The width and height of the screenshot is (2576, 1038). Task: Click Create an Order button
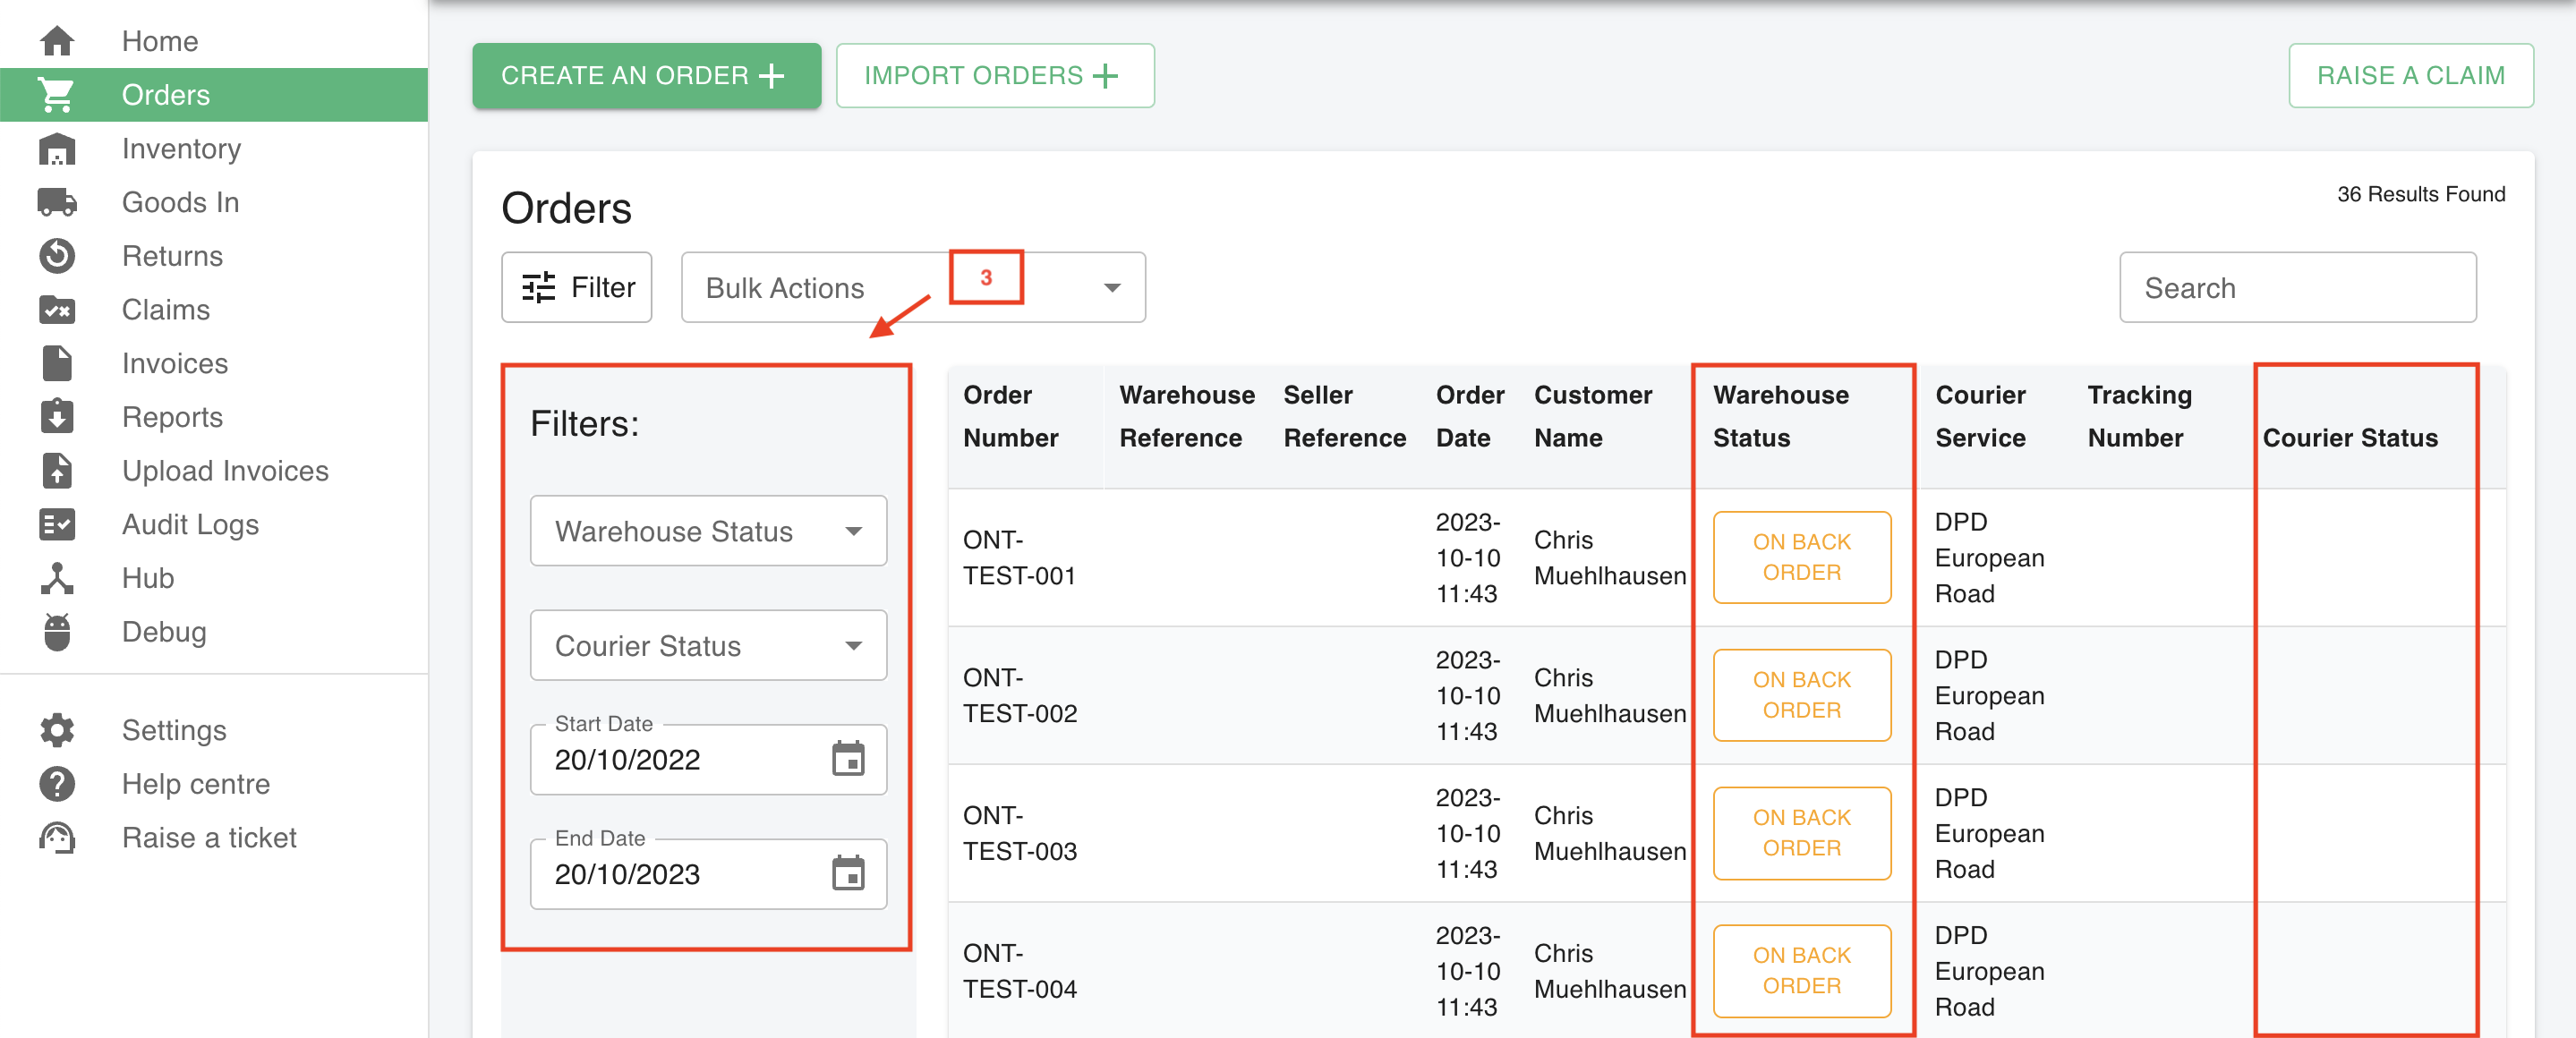[646, 75]
